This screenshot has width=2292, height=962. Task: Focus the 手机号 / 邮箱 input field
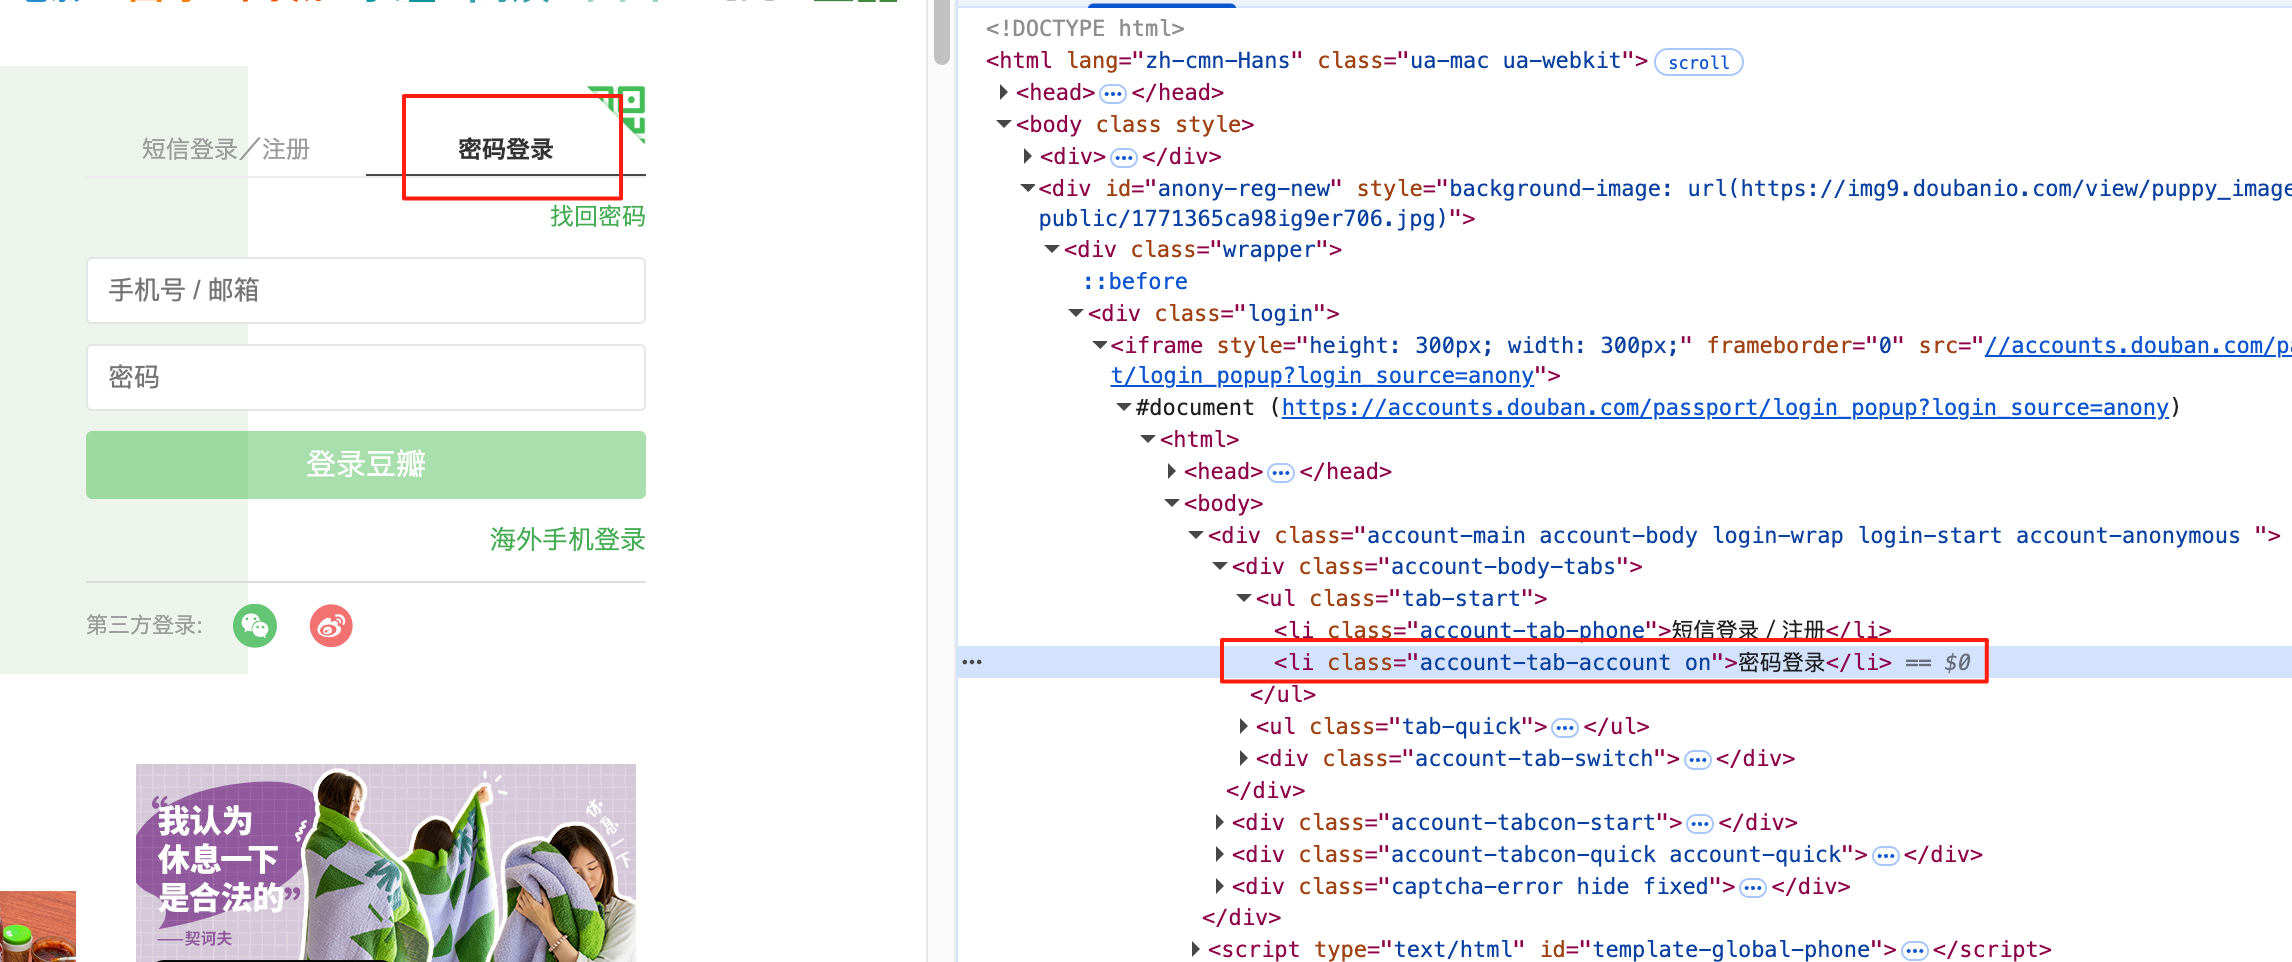pyautogui.click(x=366, y=290)
